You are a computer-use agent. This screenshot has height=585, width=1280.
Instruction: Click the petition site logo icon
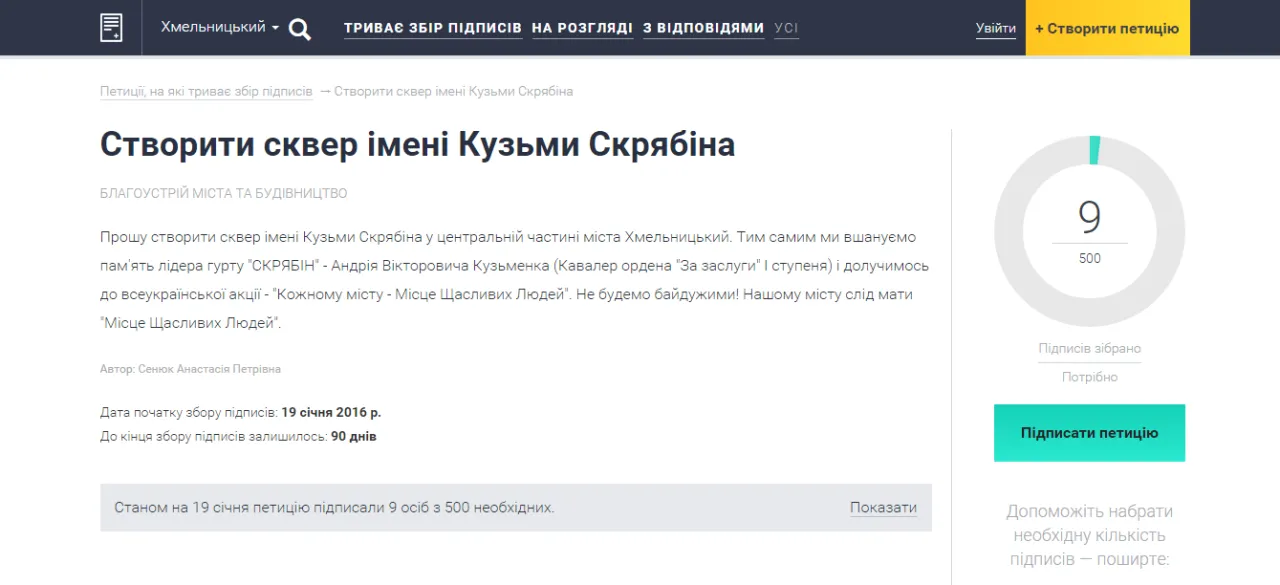point(111,27)
